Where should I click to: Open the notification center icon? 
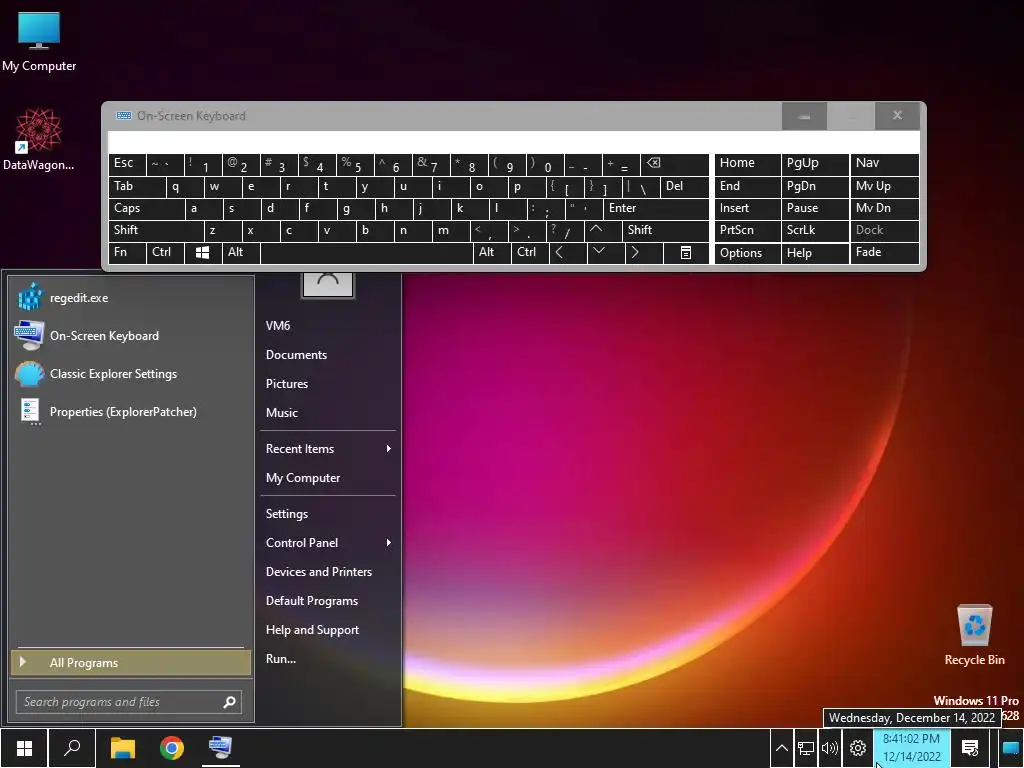(x=970, y=748)
